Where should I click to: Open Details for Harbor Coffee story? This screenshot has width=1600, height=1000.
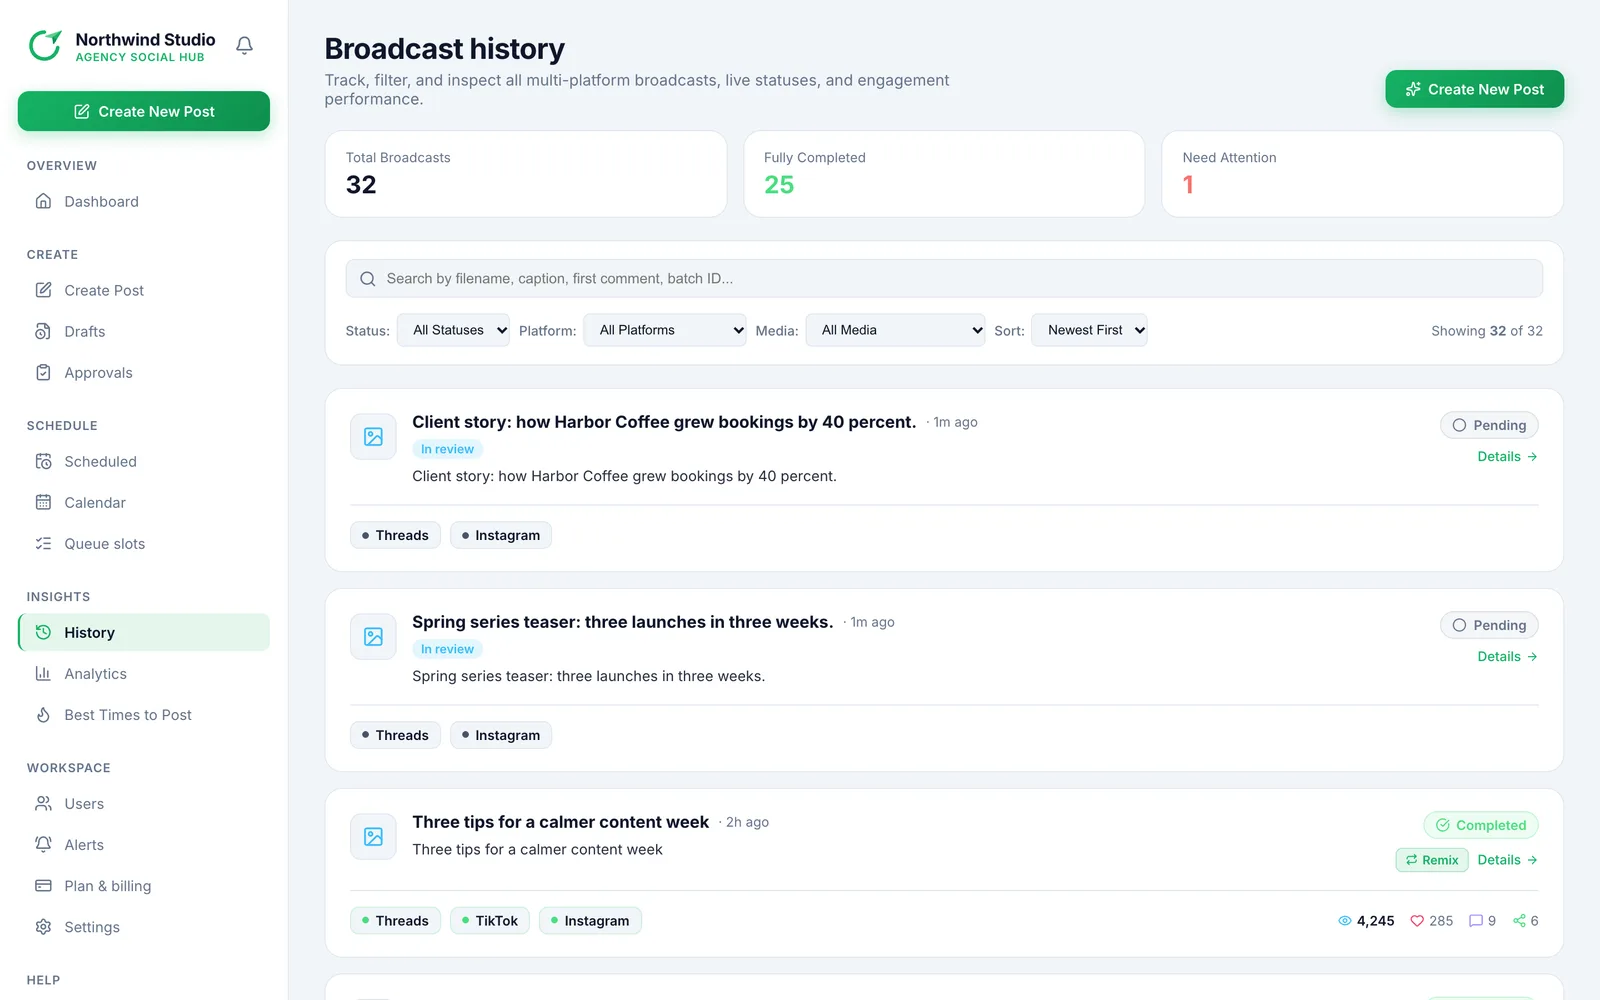(x=1507, y=456)
